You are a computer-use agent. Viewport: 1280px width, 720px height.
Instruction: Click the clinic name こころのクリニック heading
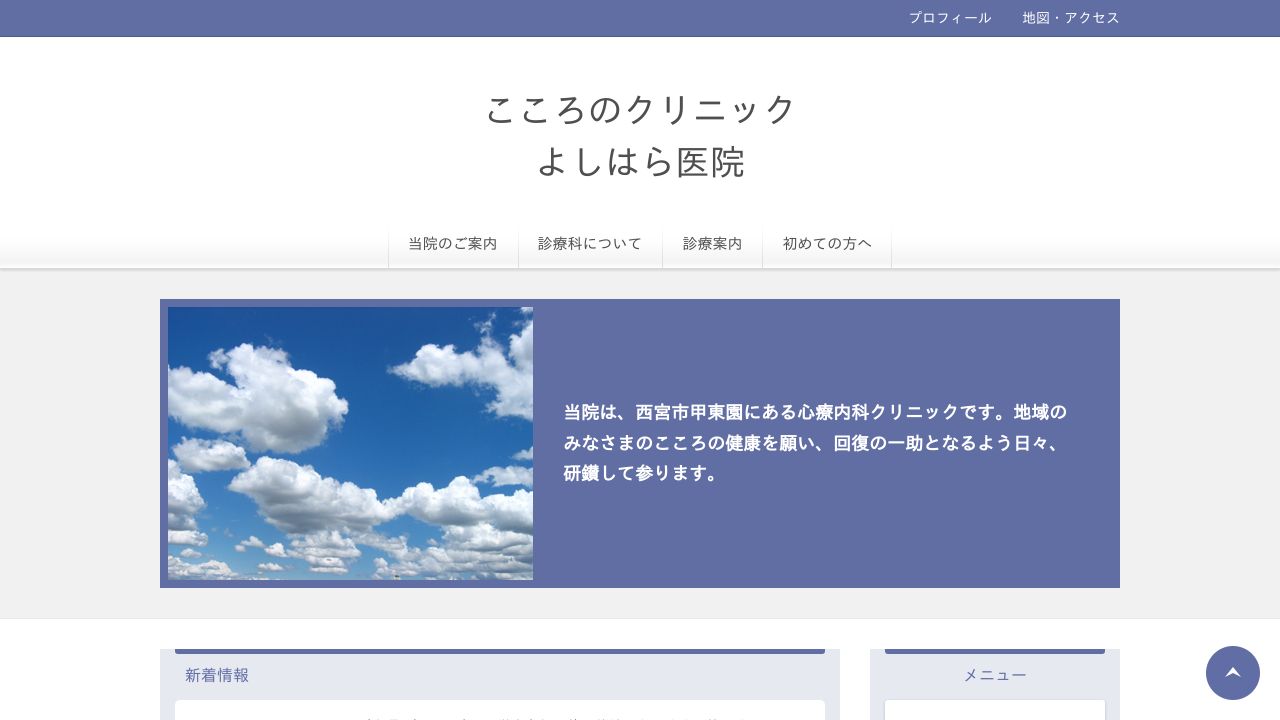click(639, 109)
